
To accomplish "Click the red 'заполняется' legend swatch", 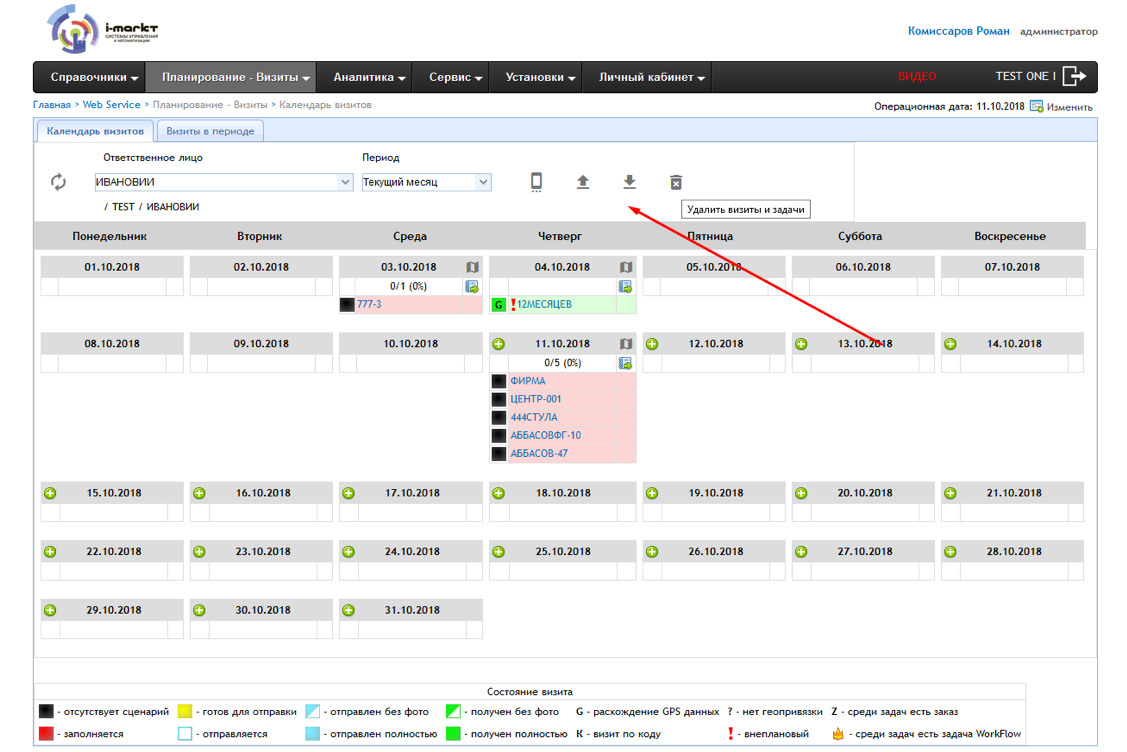I will pyautogui.click(x=46, y=734).
